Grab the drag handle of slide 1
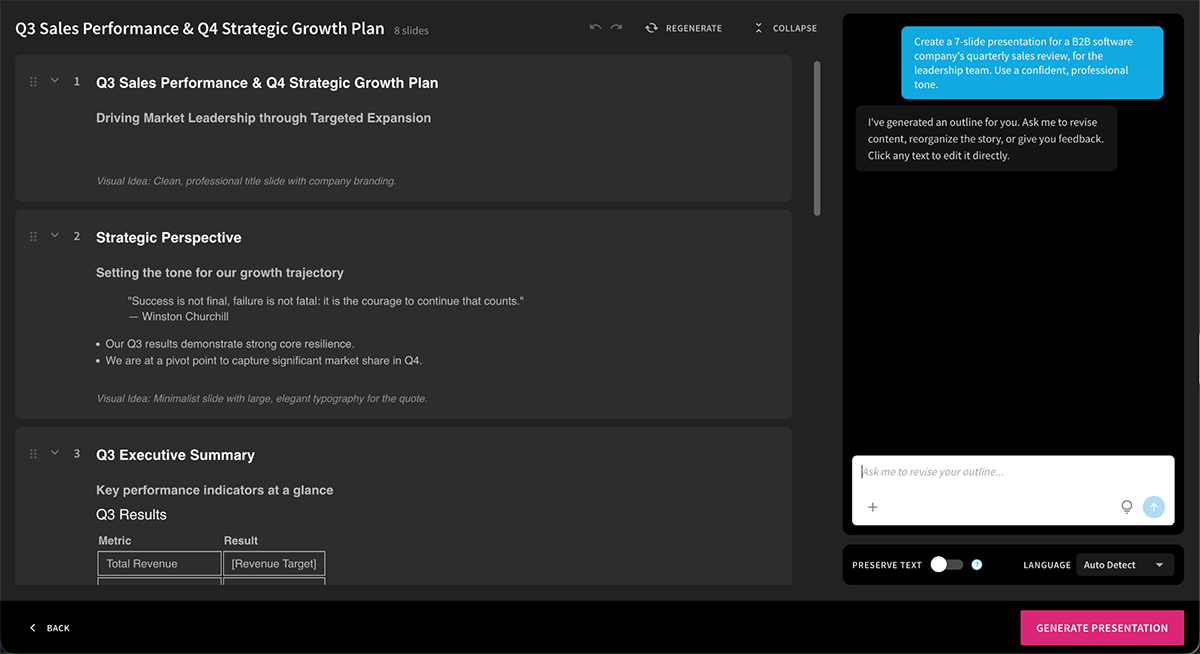Viewport: 1200px width, 654px height. (x=33, y=82)
